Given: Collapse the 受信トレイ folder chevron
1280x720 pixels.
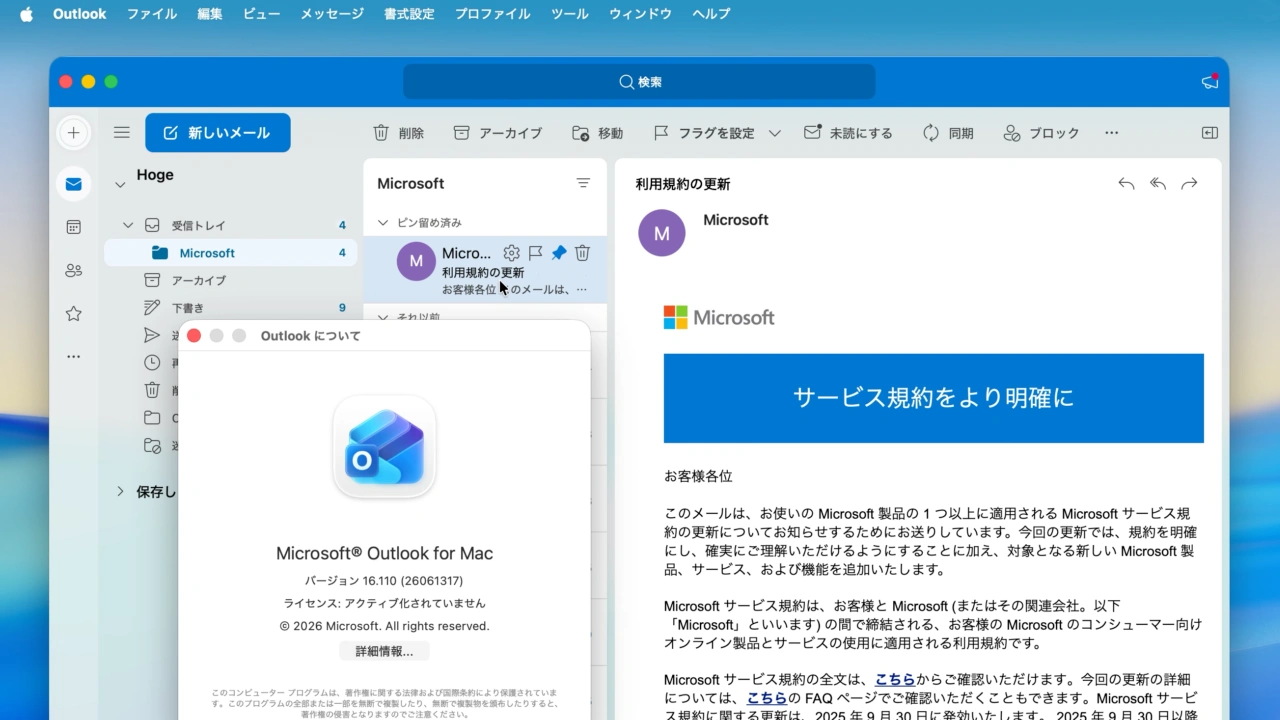Looking at the screenshot, I should click(127, 225).
